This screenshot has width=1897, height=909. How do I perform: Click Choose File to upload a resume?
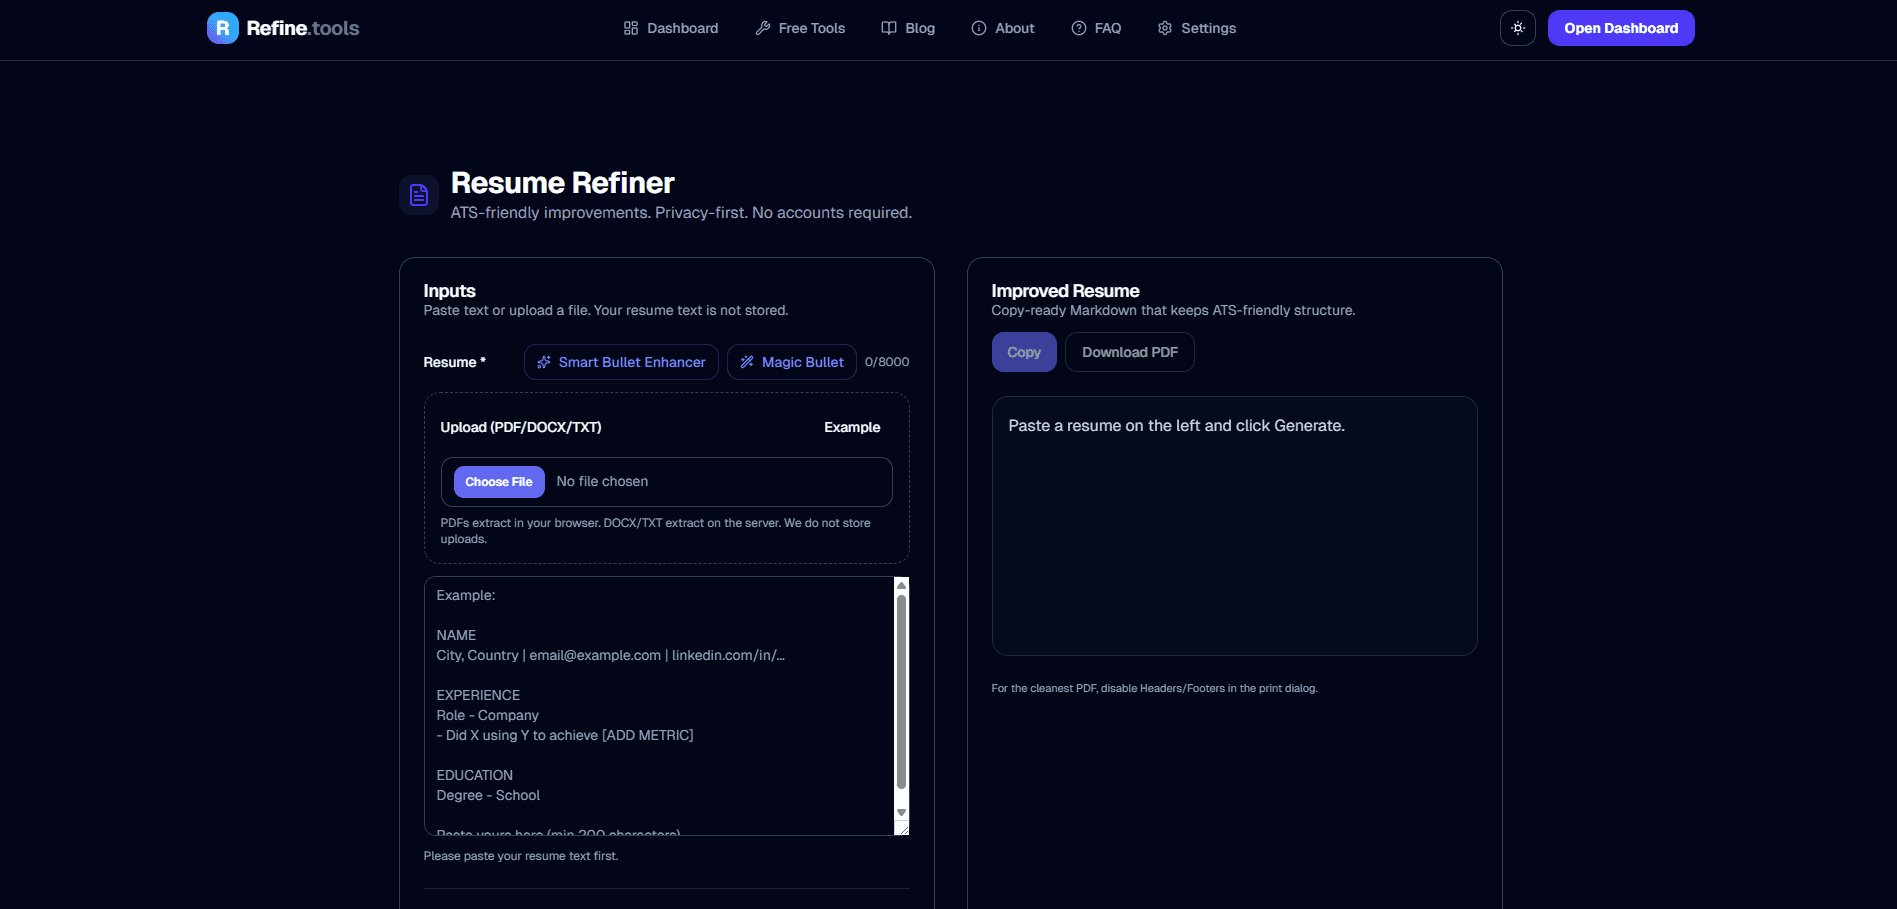coord(498,481)
